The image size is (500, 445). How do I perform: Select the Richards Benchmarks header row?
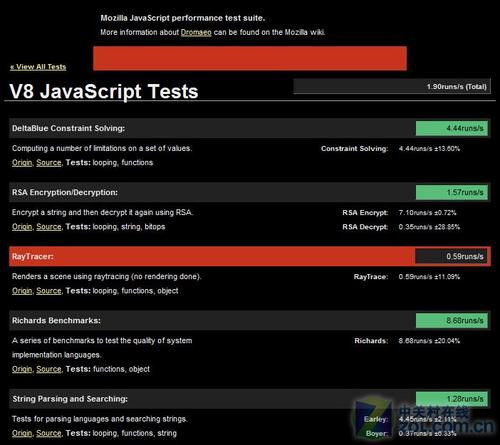click(x=250, y=320)
